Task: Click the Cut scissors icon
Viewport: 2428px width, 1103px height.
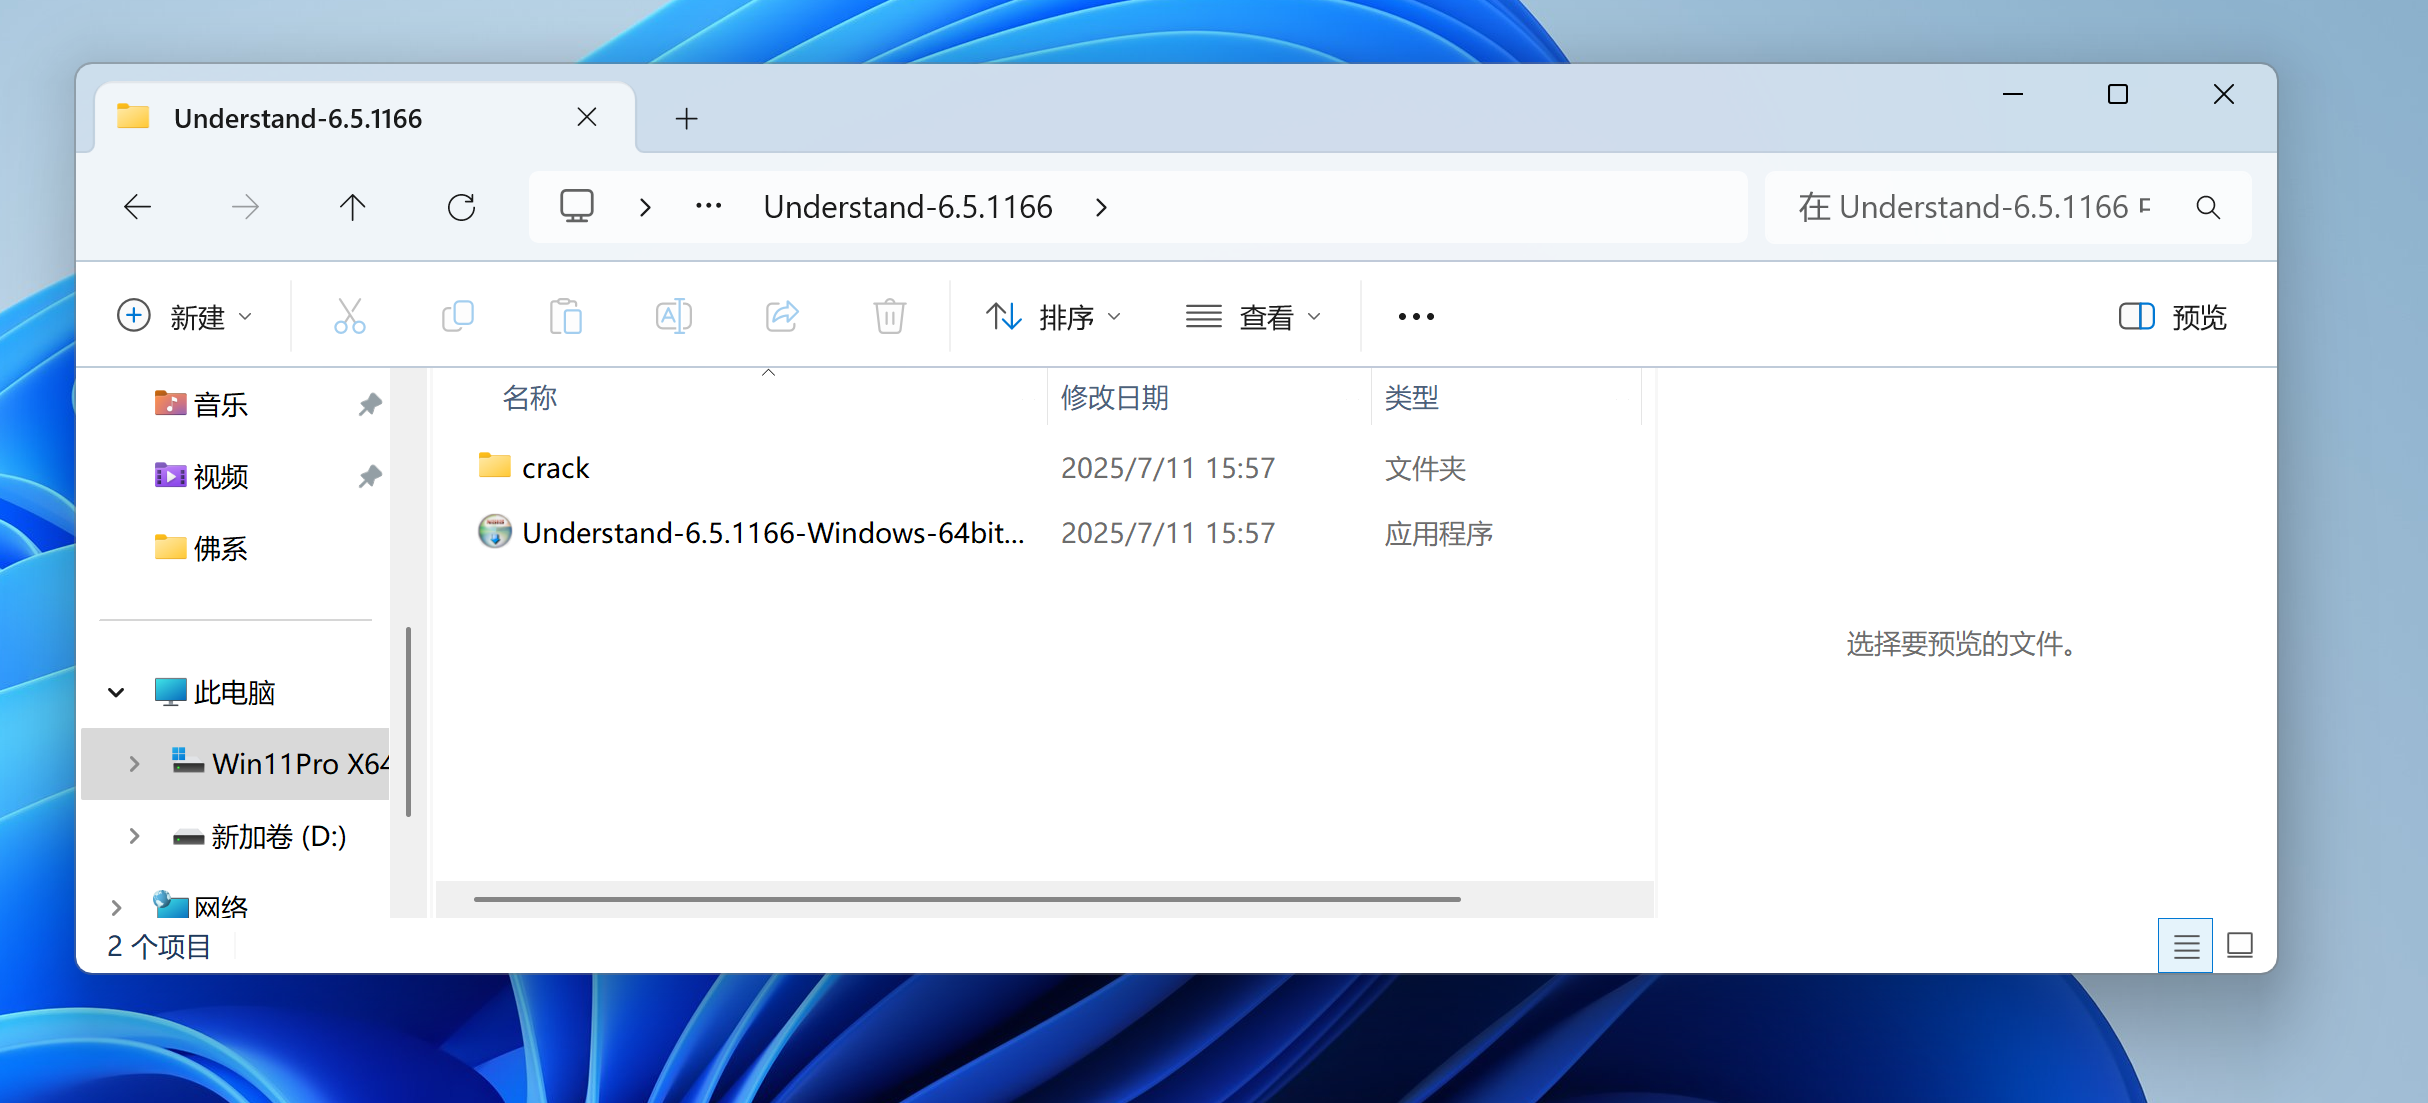Action: [349, 316]
